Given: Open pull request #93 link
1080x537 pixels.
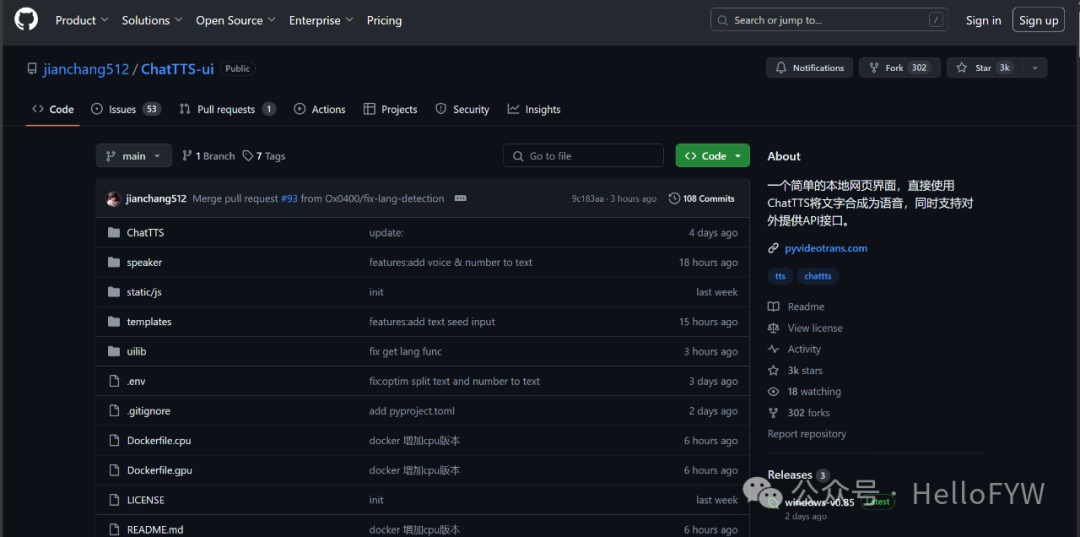Looking at the screenshot, I should [x=289, y=199].
